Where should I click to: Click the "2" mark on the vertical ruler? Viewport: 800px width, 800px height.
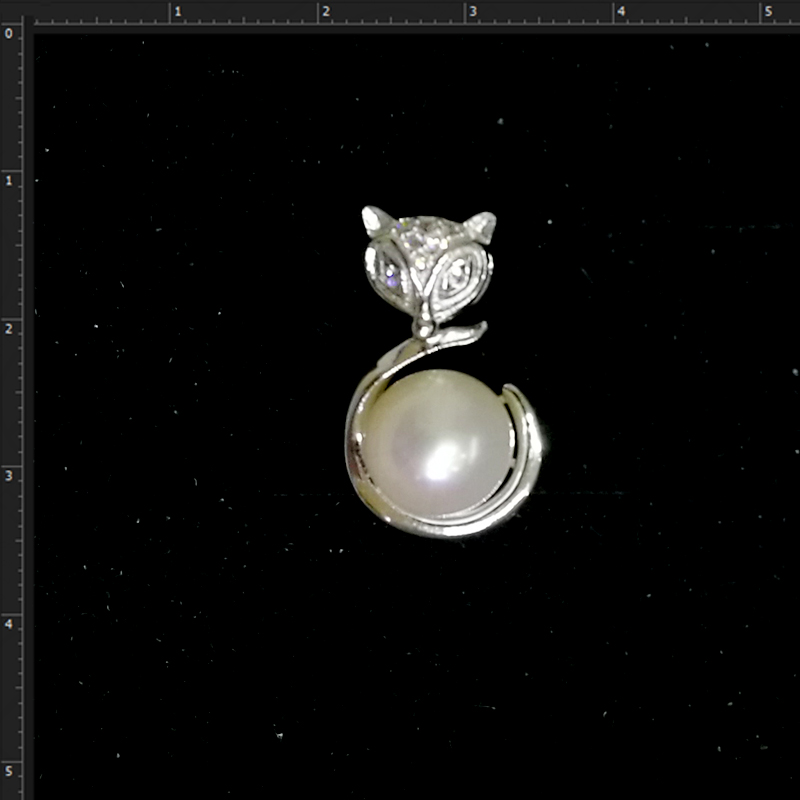[x=9, y=329]
